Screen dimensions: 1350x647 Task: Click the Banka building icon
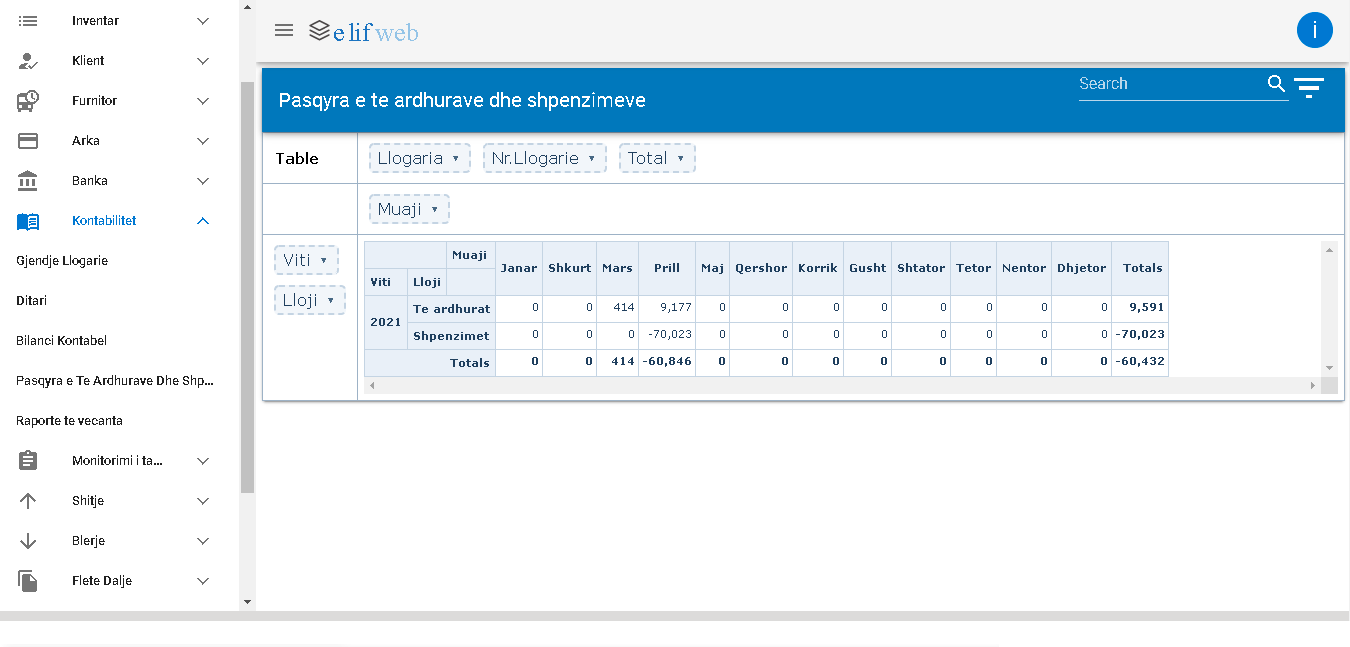(28, 181)
